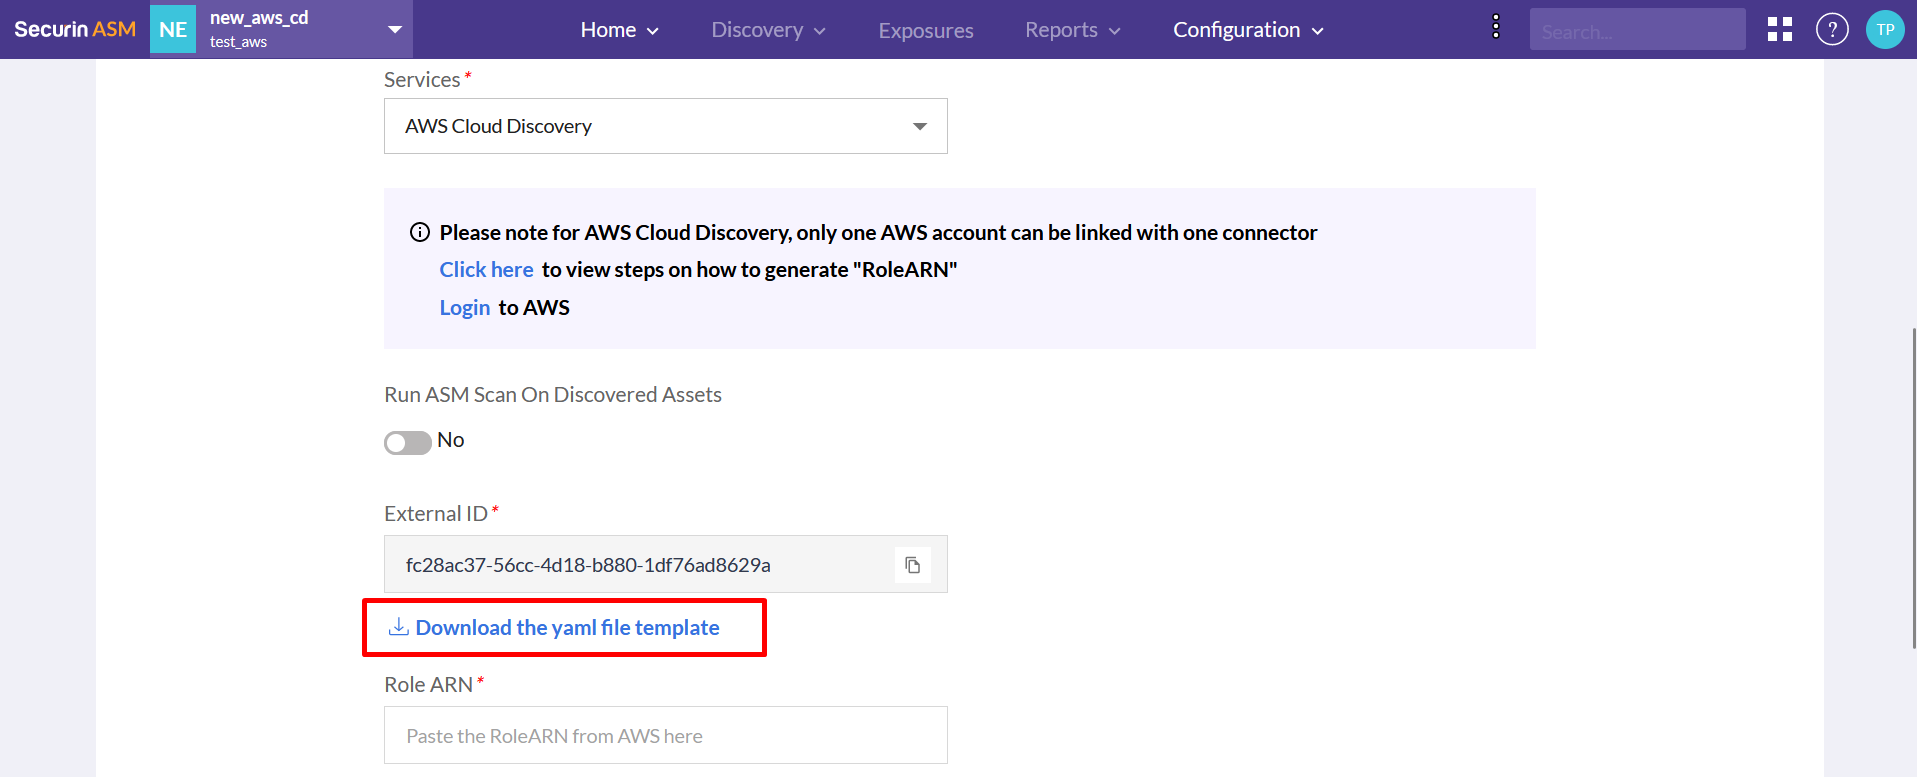This screenshot has width=1917, height=777.
Task: Click the page vertical scrollbar
Action: tap(1913, 488)
